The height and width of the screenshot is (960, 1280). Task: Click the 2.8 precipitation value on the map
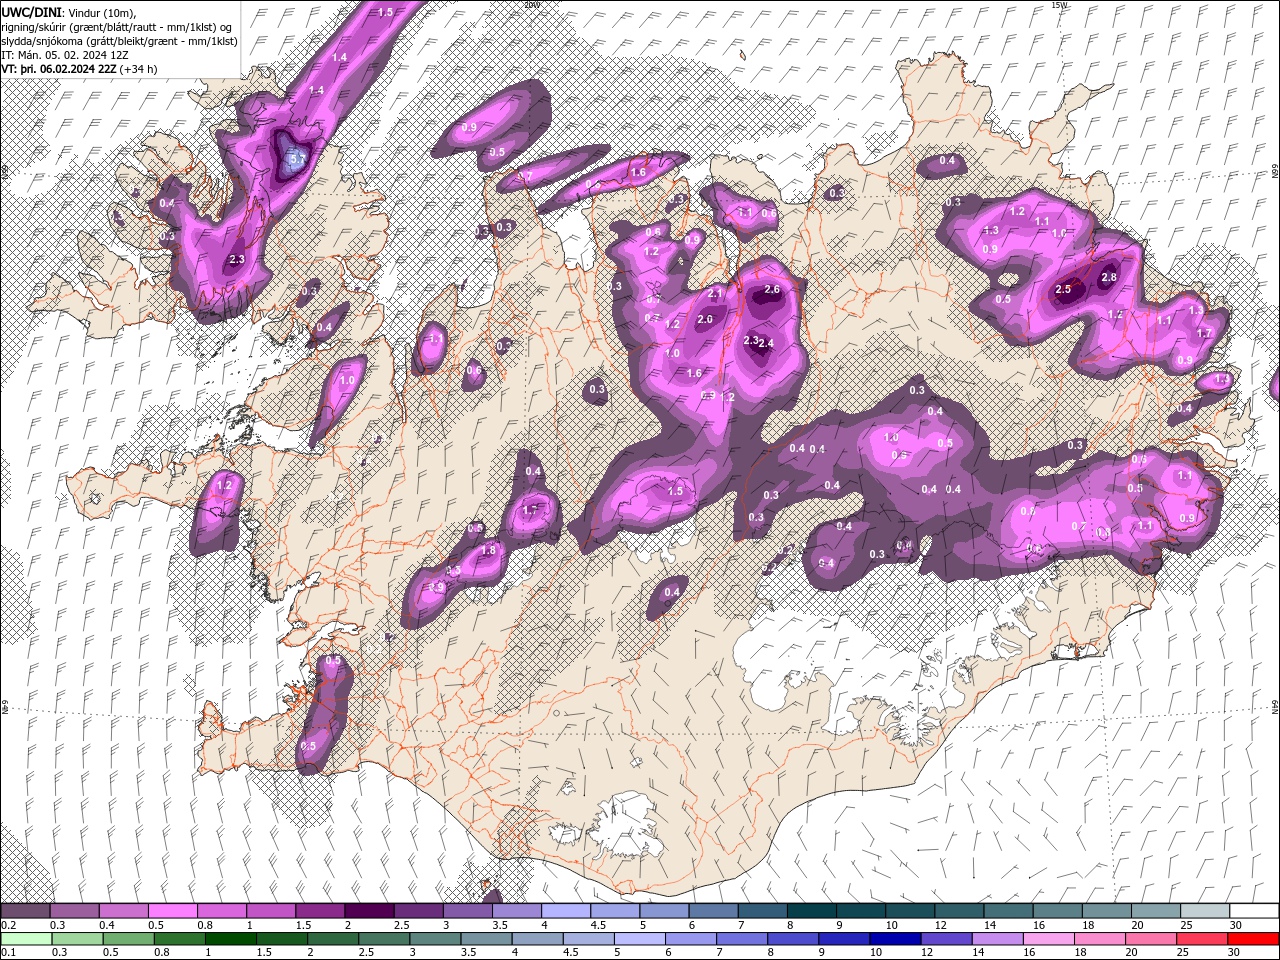click(x=1109, y=277)
